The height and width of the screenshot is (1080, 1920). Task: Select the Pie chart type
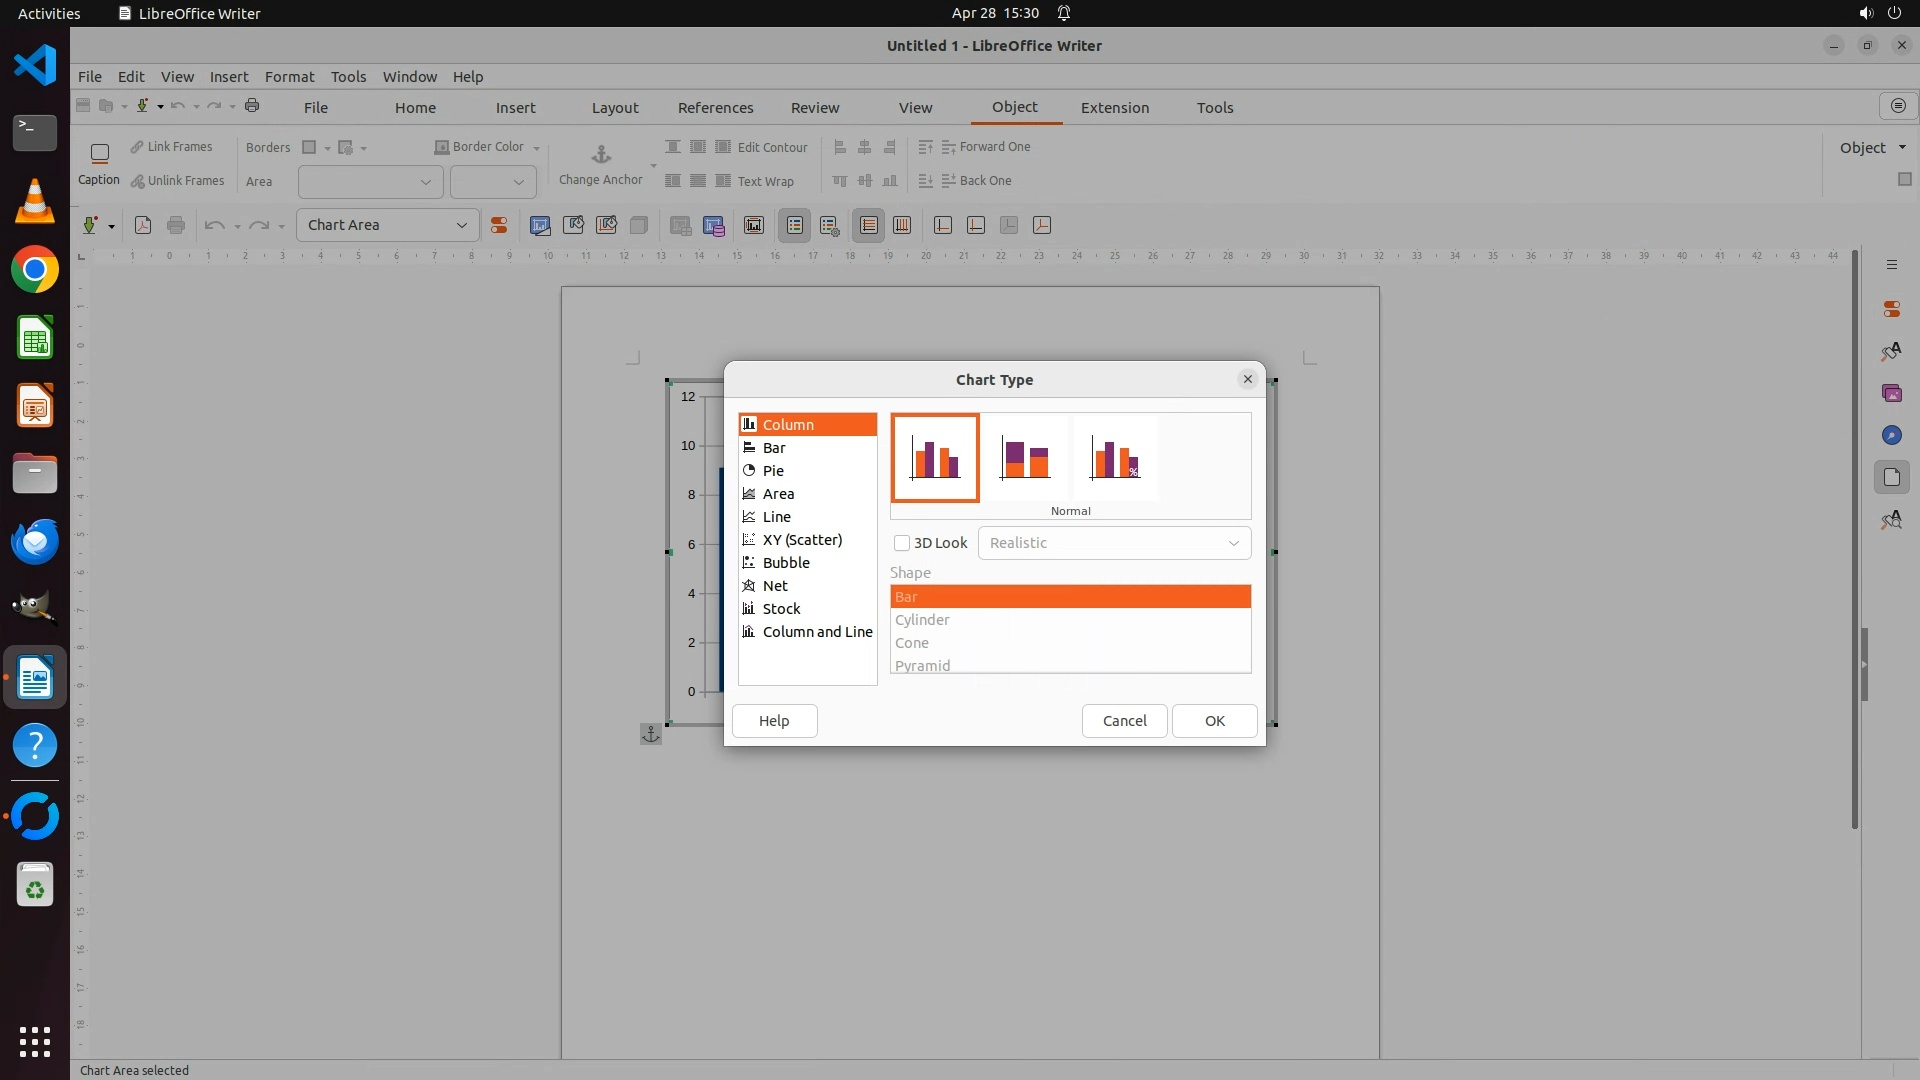pos(773,471)
